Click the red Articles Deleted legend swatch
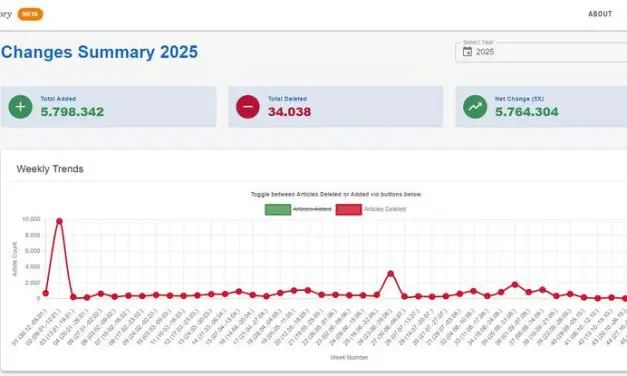 click(x=349, y=210)
